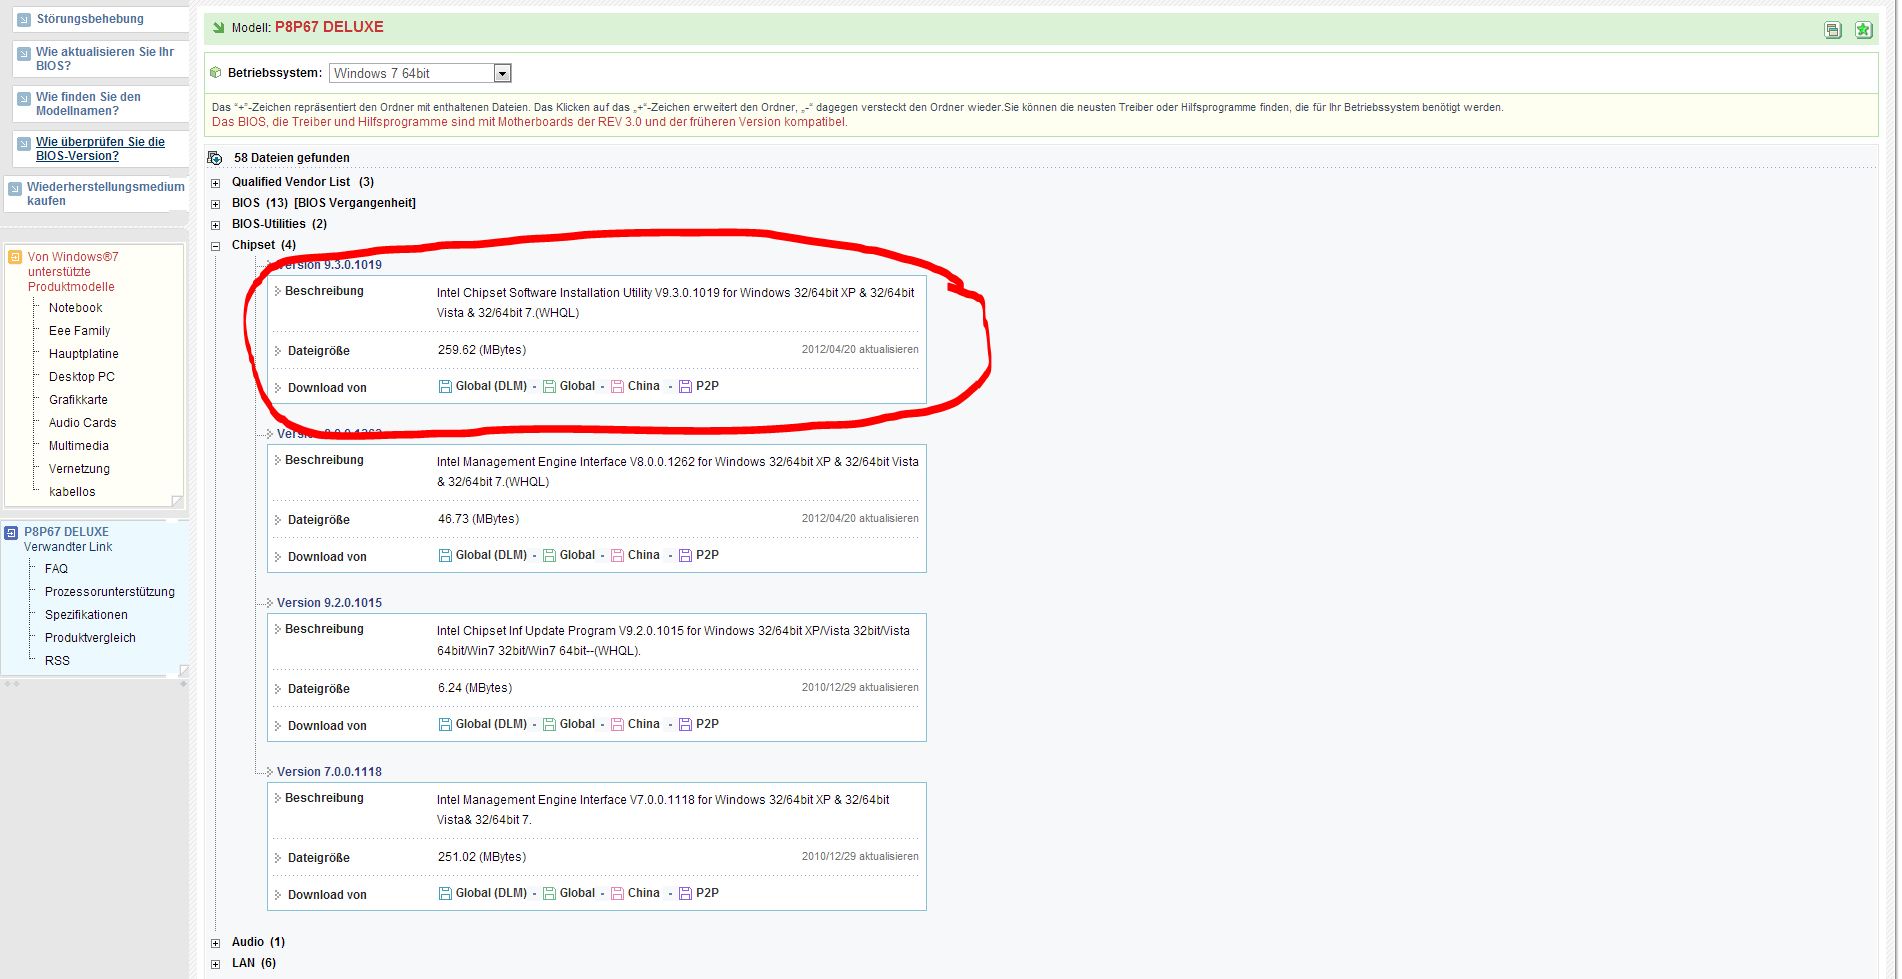Click the green arrow icon beside Modell
1902x979 pixels.
point(218,28)
